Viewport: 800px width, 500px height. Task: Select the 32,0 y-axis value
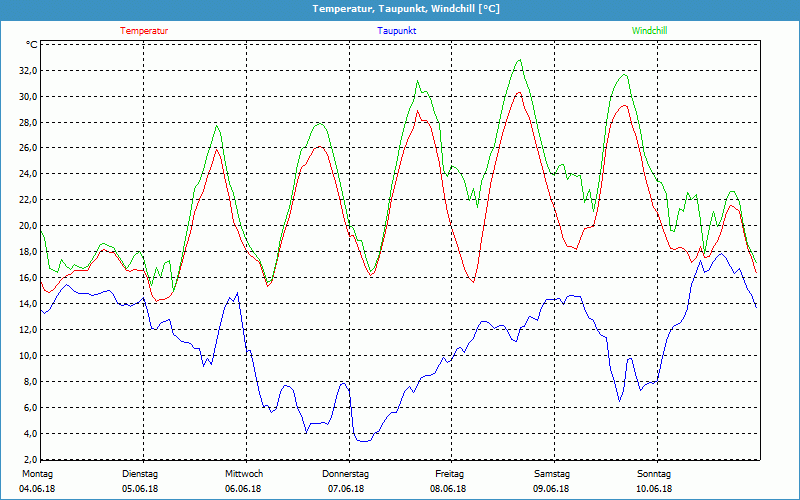[28, 71]
